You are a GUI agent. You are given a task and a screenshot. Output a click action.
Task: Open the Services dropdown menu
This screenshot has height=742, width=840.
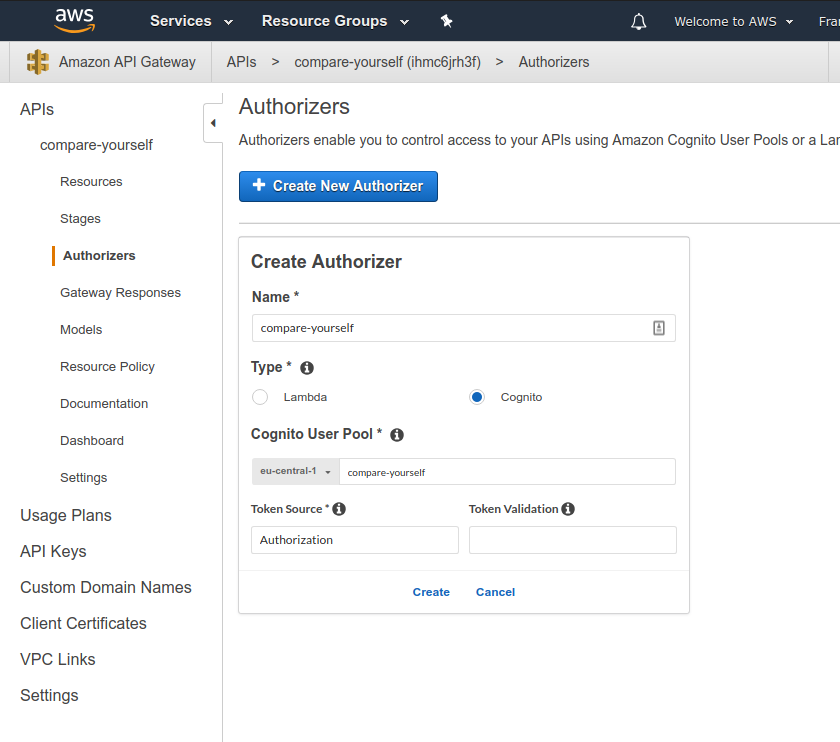point(191,21)
